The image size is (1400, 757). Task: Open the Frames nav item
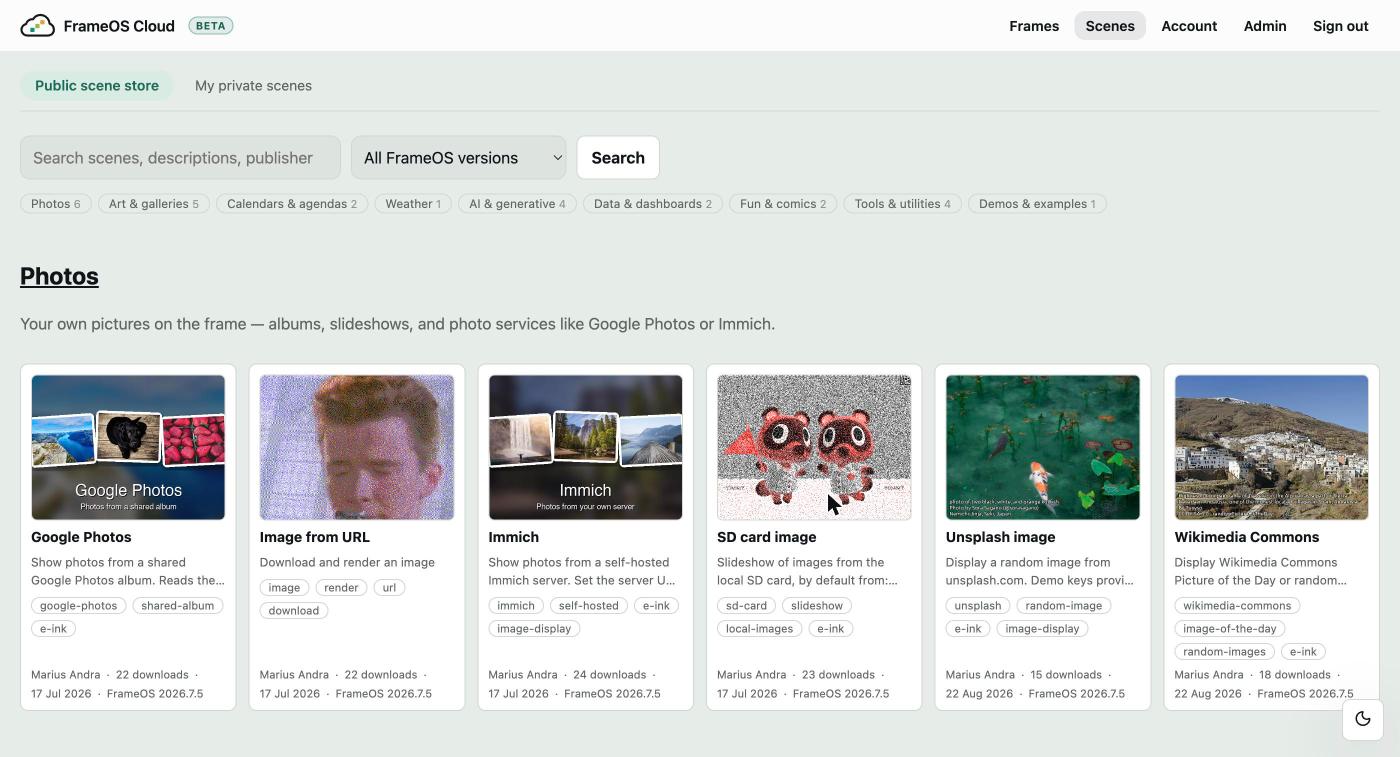[1034, 26]
